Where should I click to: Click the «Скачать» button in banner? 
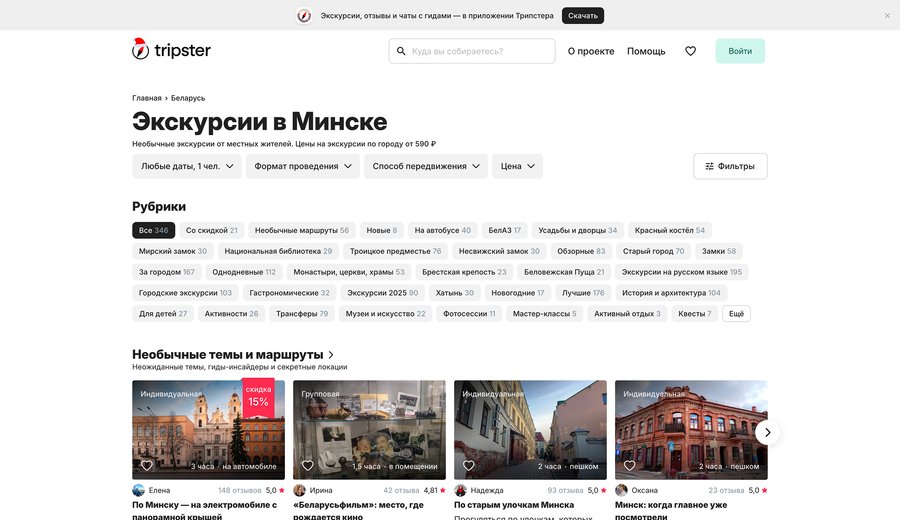pos(583,15)
